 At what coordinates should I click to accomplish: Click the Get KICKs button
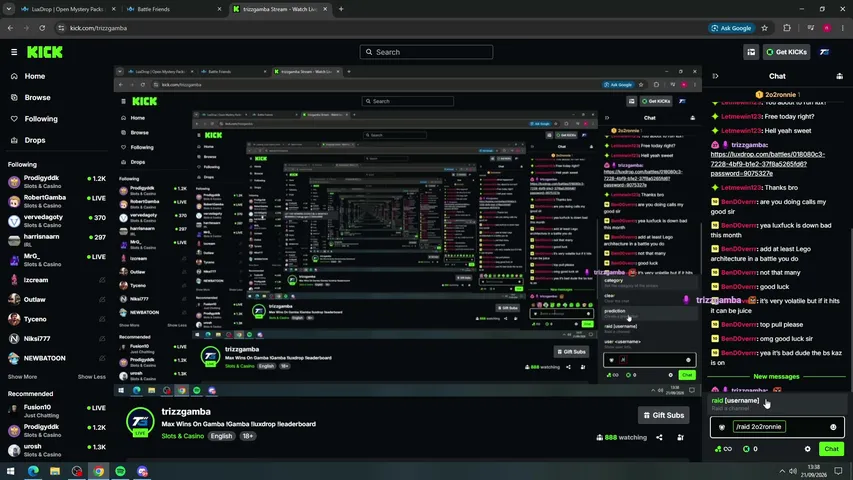[787, 52]
